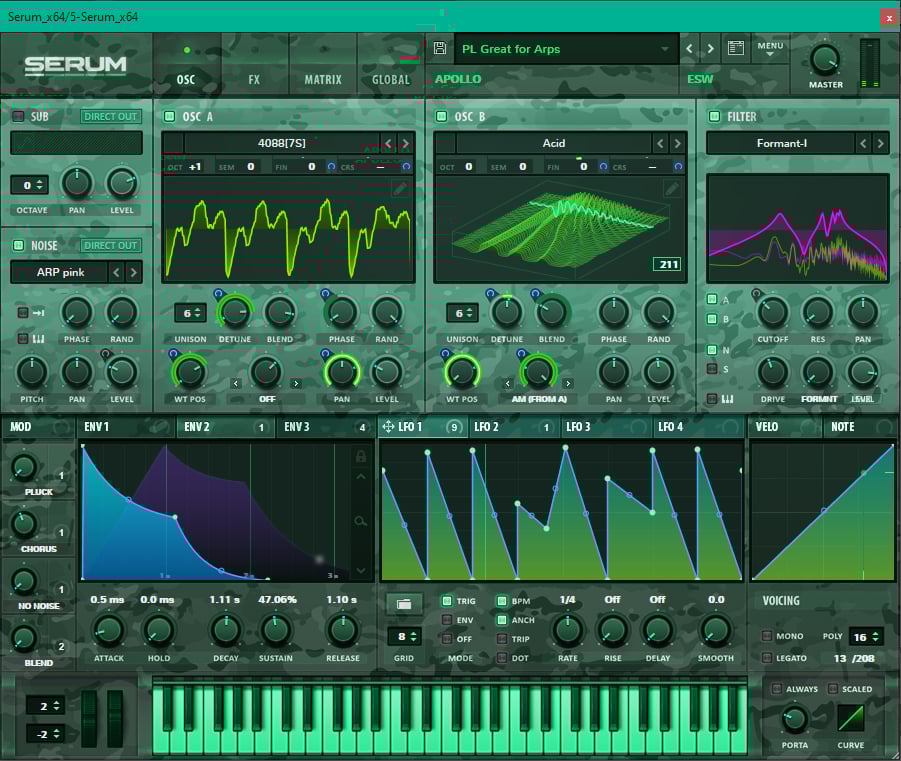Toggle filter routing for noise N
Screen dimensions: 901x761
(712, 349)
